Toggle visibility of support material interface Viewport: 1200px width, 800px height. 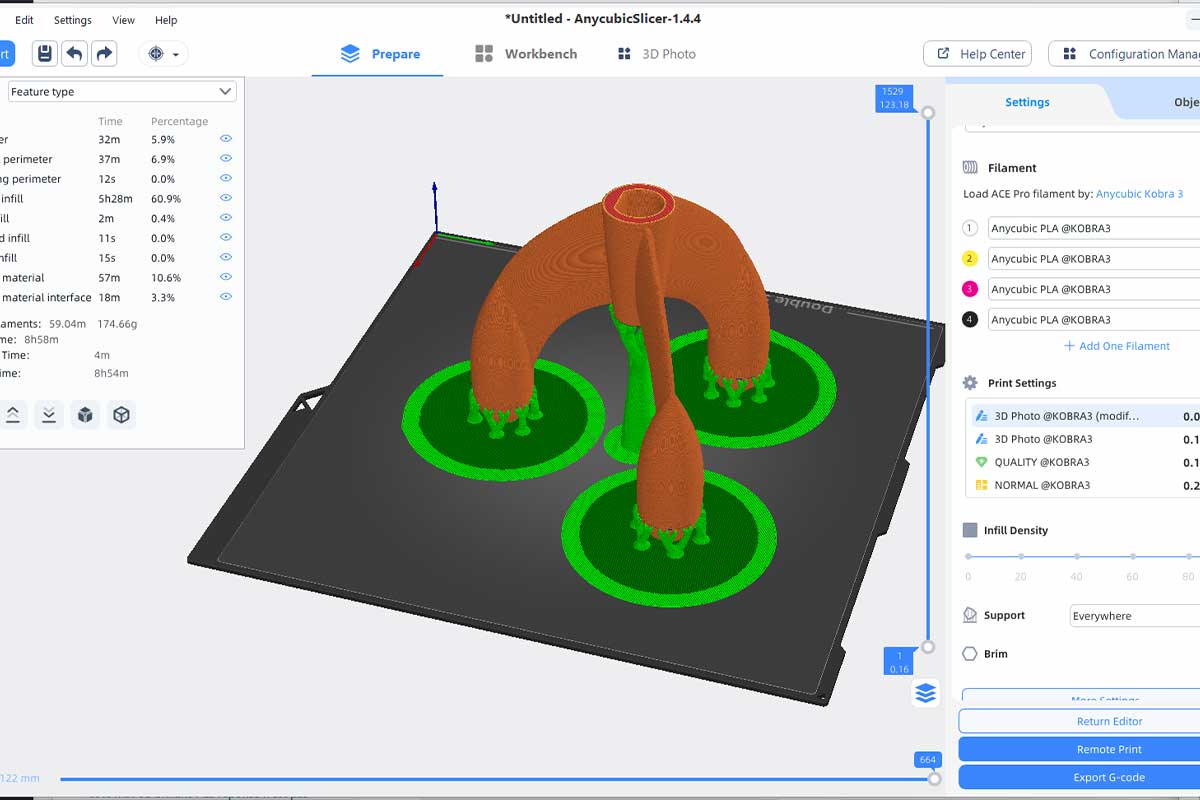226,297
